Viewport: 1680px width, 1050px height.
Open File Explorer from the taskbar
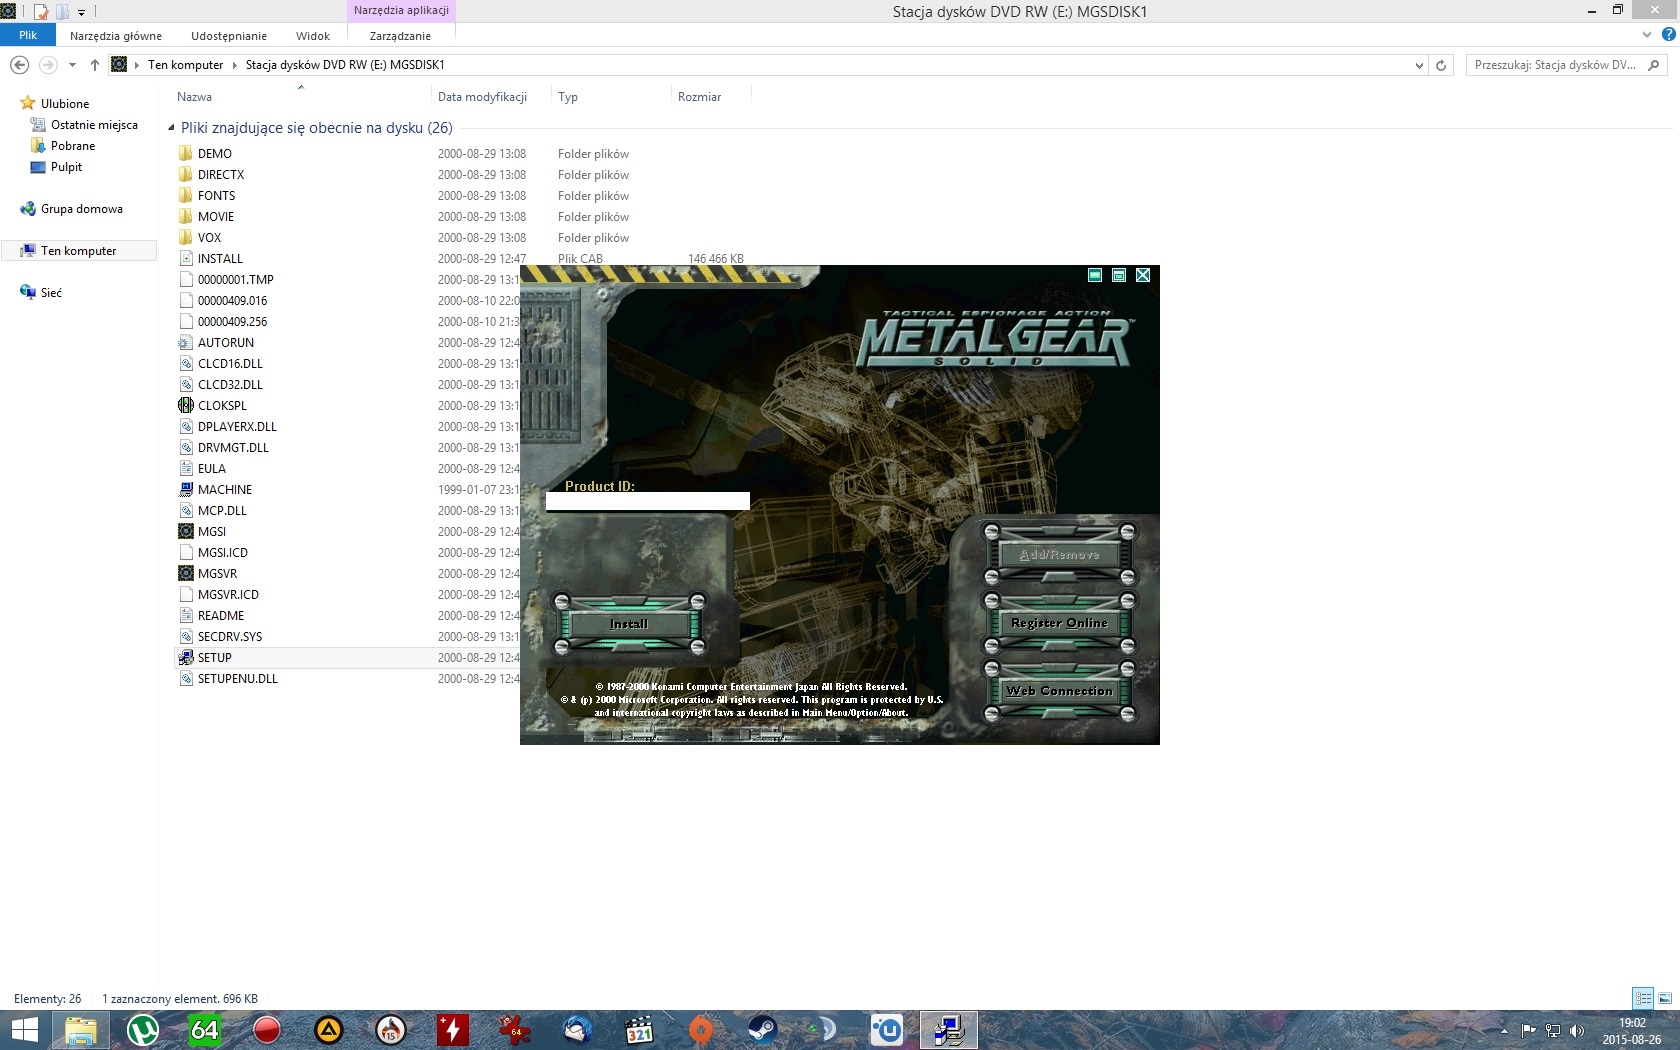pyautogui.click(x=81, y=1030)
